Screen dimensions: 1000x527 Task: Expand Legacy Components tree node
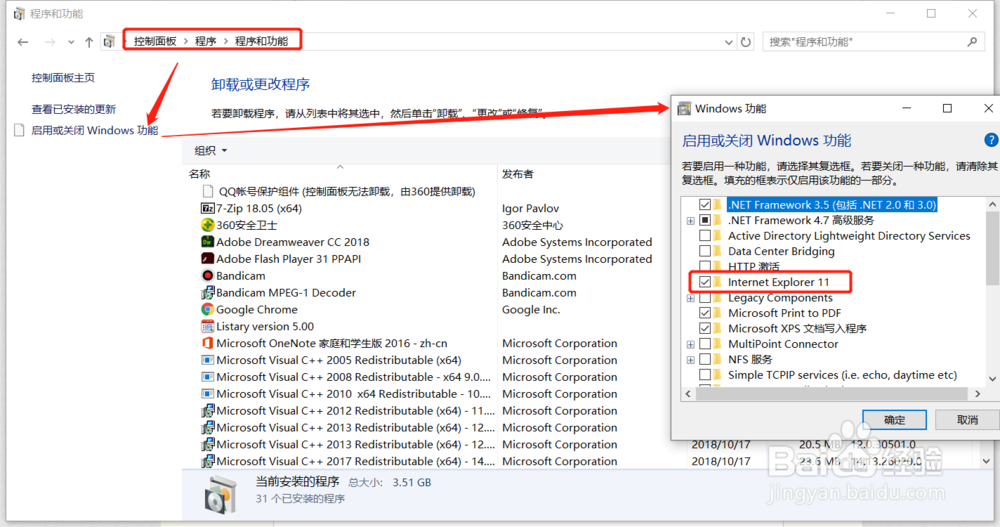[x=691, y=298]
